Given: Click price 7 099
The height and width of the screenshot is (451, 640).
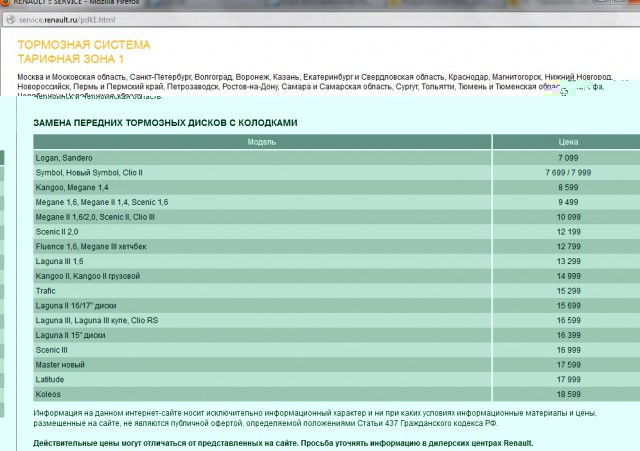Looking at the screenshot, I should (x=568, y=158).
